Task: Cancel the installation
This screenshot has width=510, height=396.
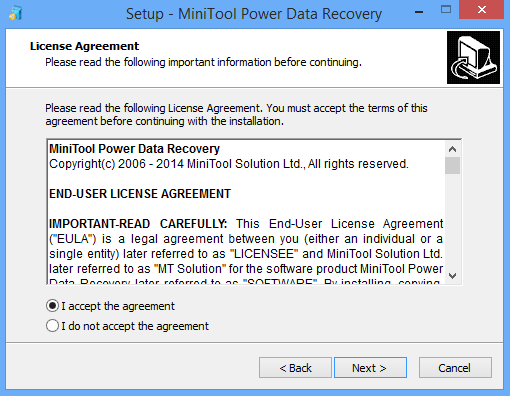Action: click(455, 368)
